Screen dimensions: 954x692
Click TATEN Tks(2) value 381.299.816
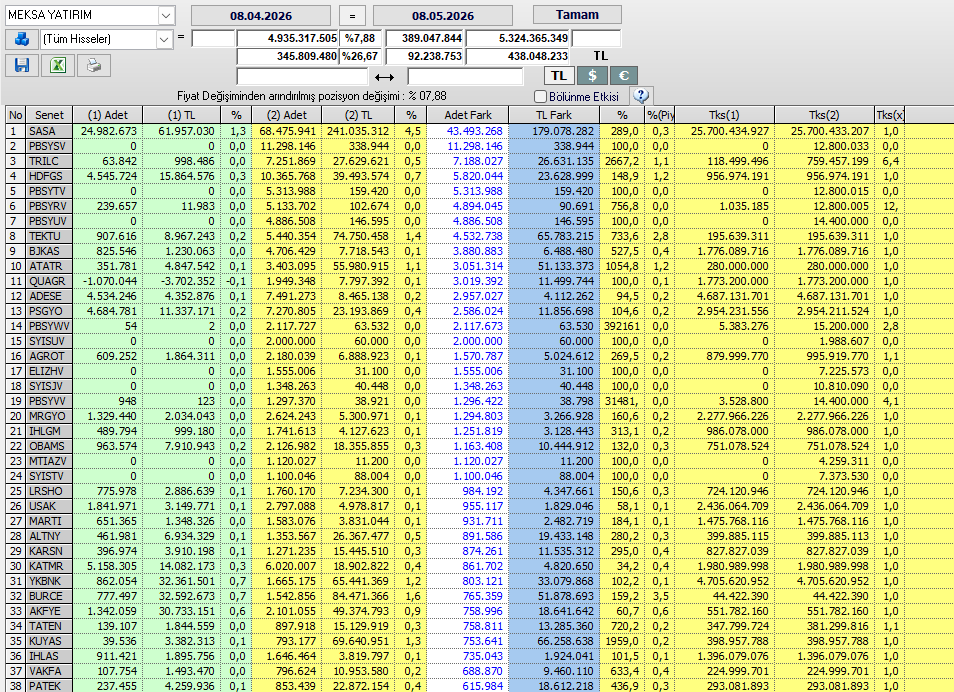(x=824, y=626)
